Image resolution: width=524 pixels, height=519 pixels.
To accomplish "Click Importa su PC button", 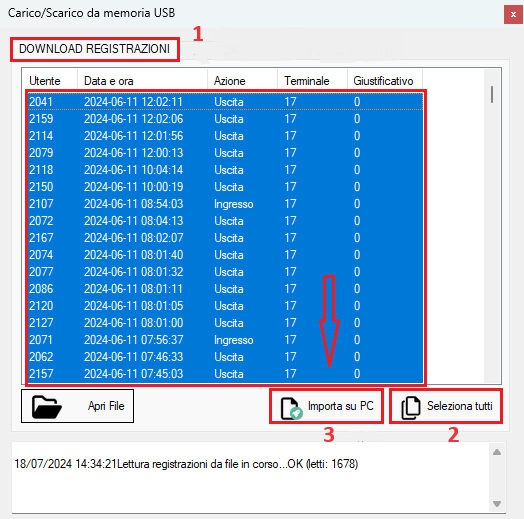I will (326, 406).
